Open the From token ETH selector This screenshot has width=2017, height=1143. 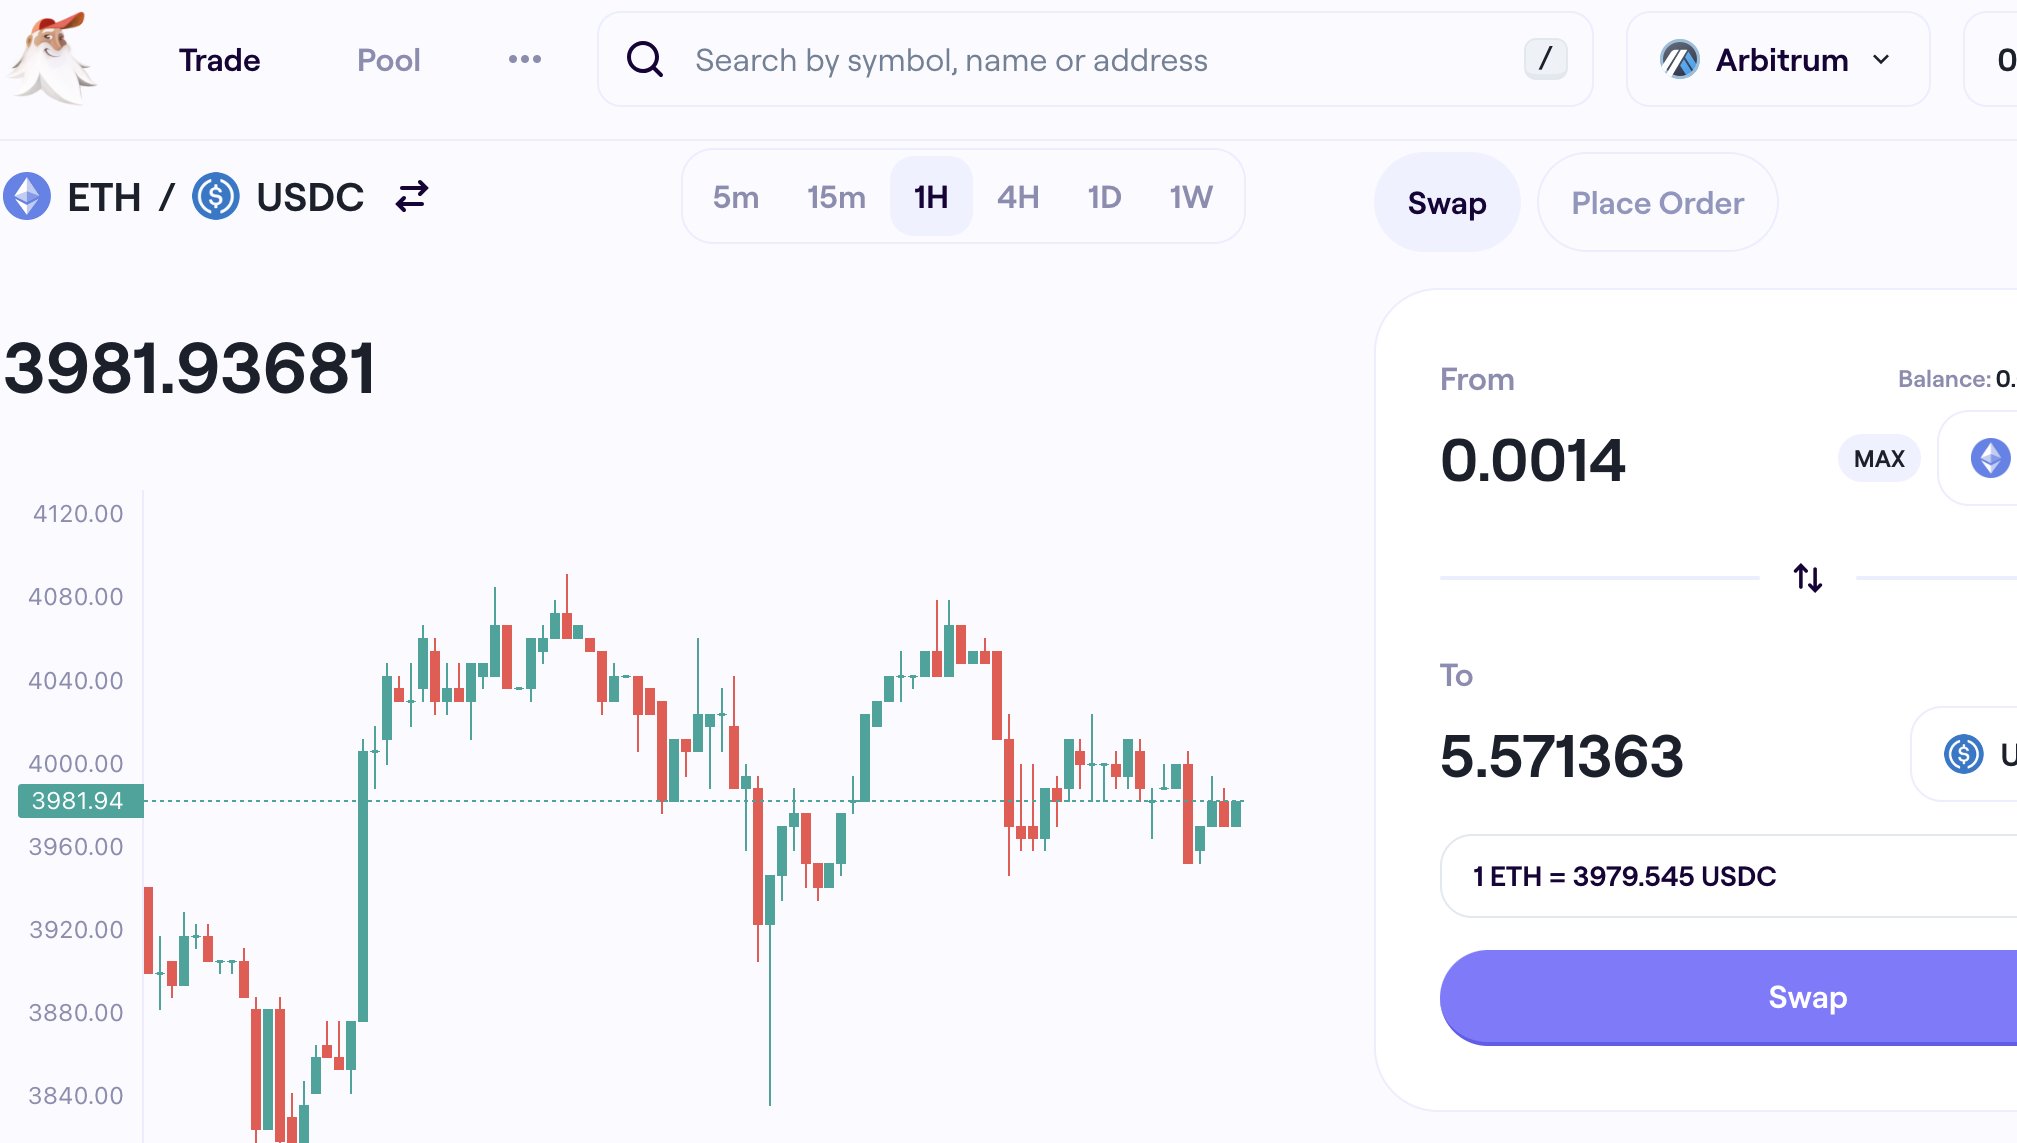[x=1988, y=459]
